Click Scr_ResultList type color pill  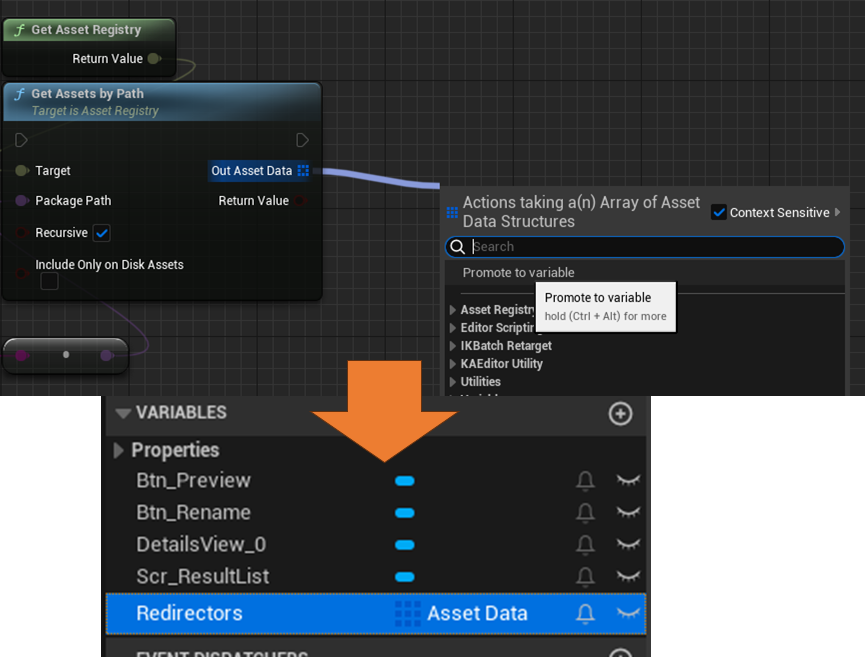tap(405, 577)
